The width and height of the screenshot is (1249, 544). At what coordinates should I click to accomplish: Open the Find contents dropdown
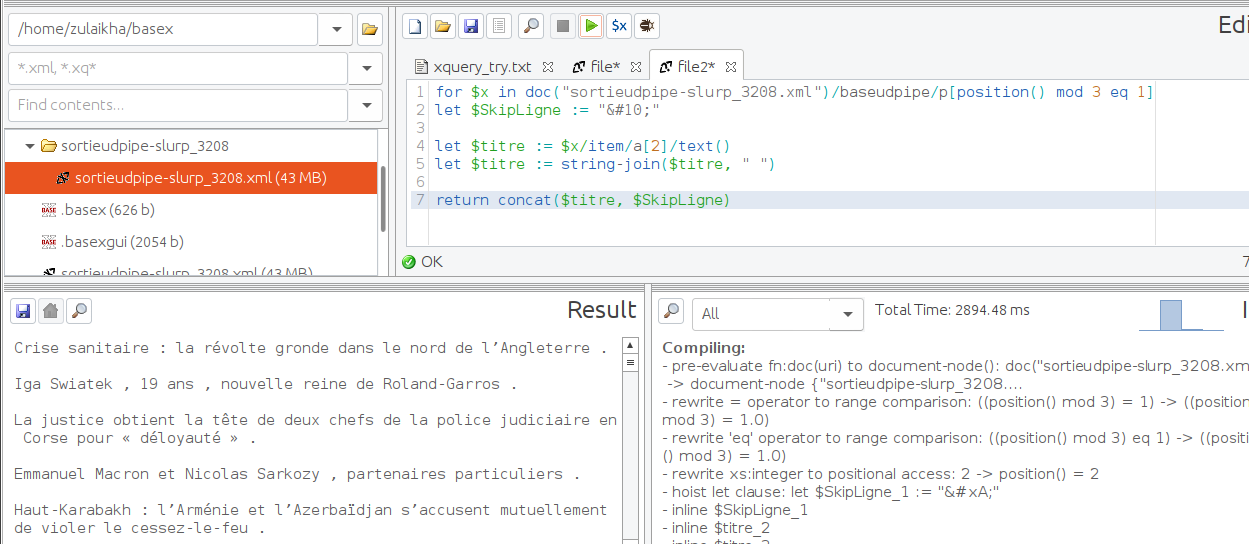pyautogui.click(x=365, y=105)
